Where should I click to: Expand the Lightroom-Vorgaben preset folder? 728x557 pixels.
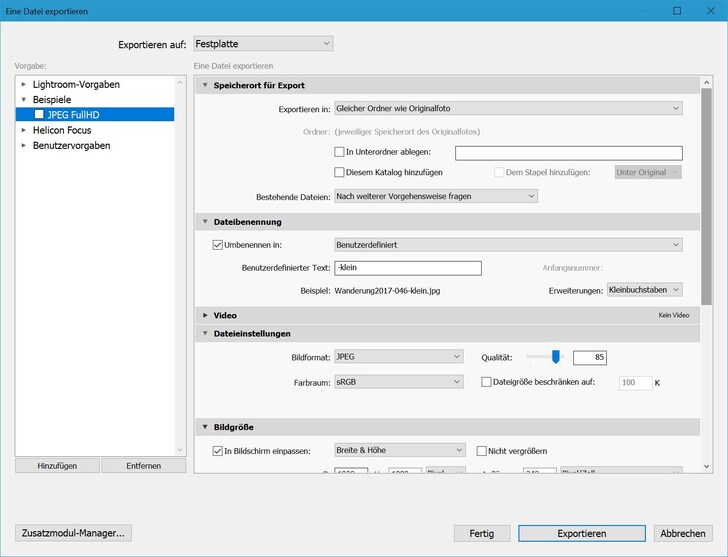coord(24,85)
